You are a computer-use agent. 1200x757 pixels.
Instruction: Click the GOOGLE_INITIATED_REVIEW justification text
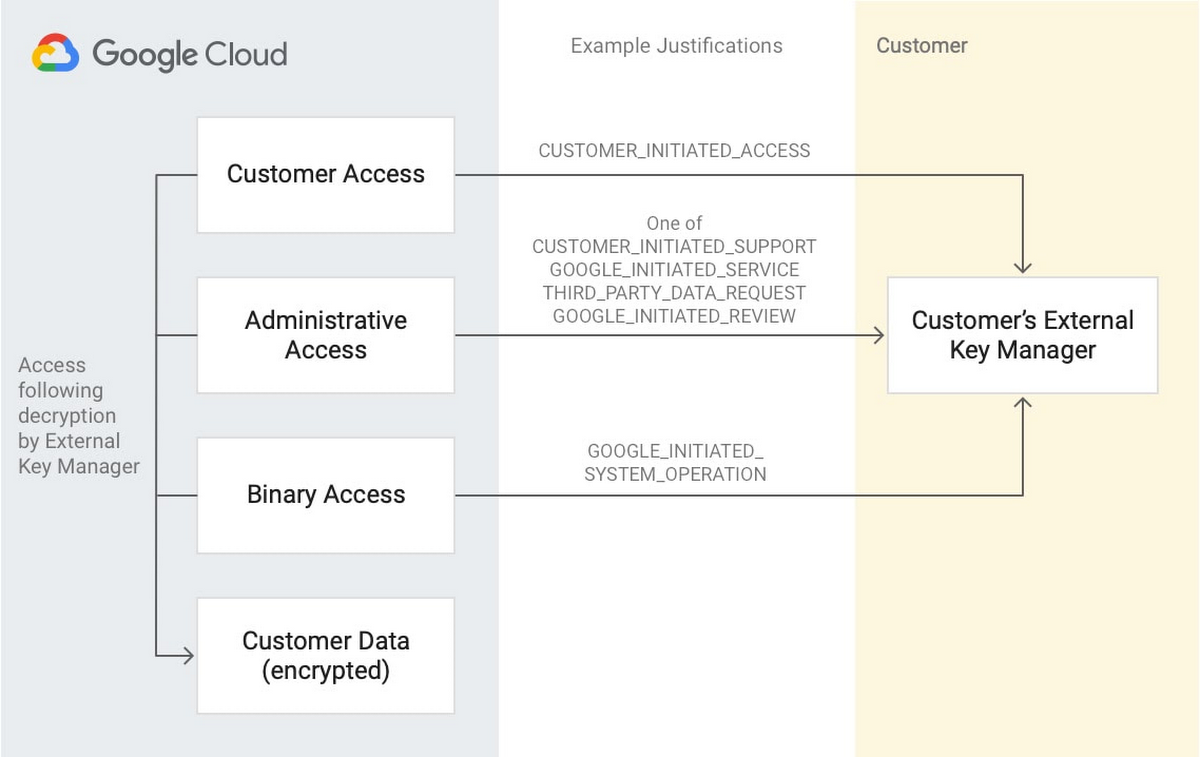click(x=674, y=316)
